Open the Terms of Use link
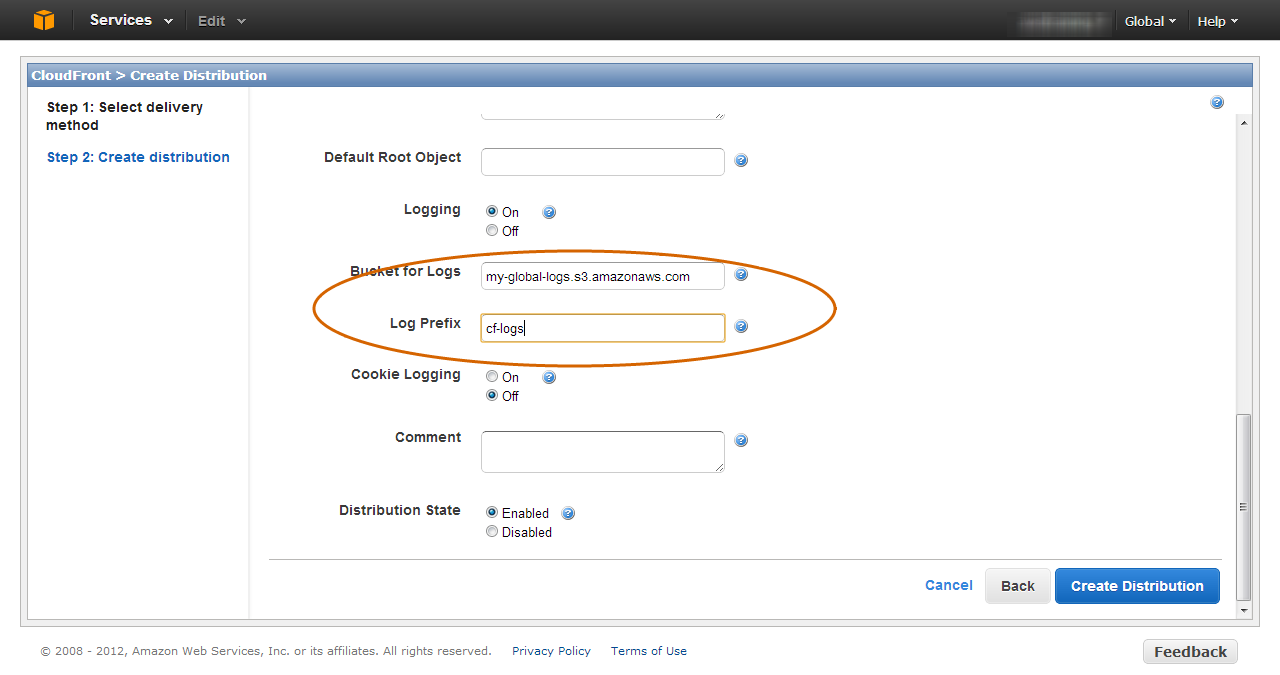 [x=649, y=651]
